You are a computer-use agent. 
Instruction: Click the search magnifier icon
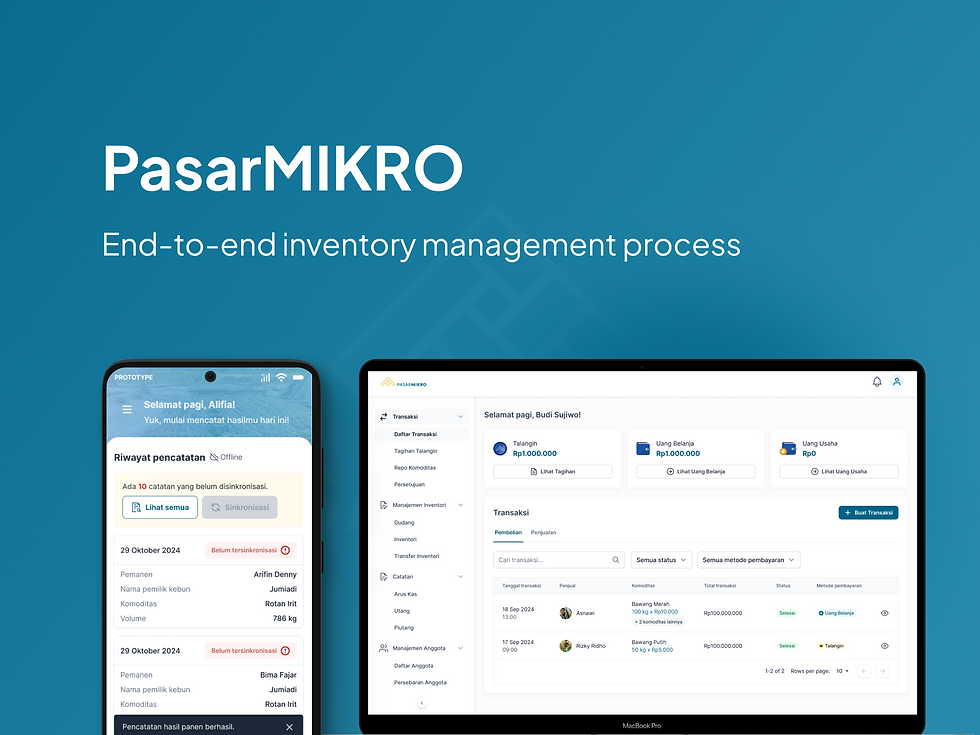tap(616, 560)
